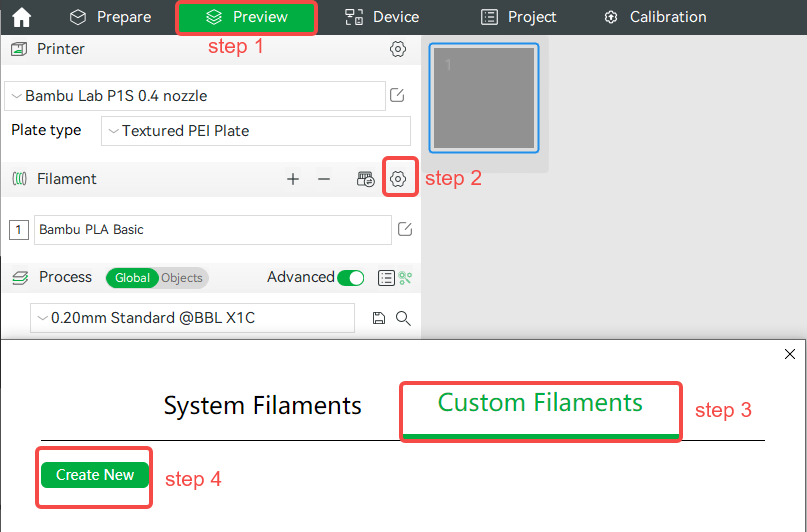
Task: Open printer settings gear icon
Action: tap(397, 49)
